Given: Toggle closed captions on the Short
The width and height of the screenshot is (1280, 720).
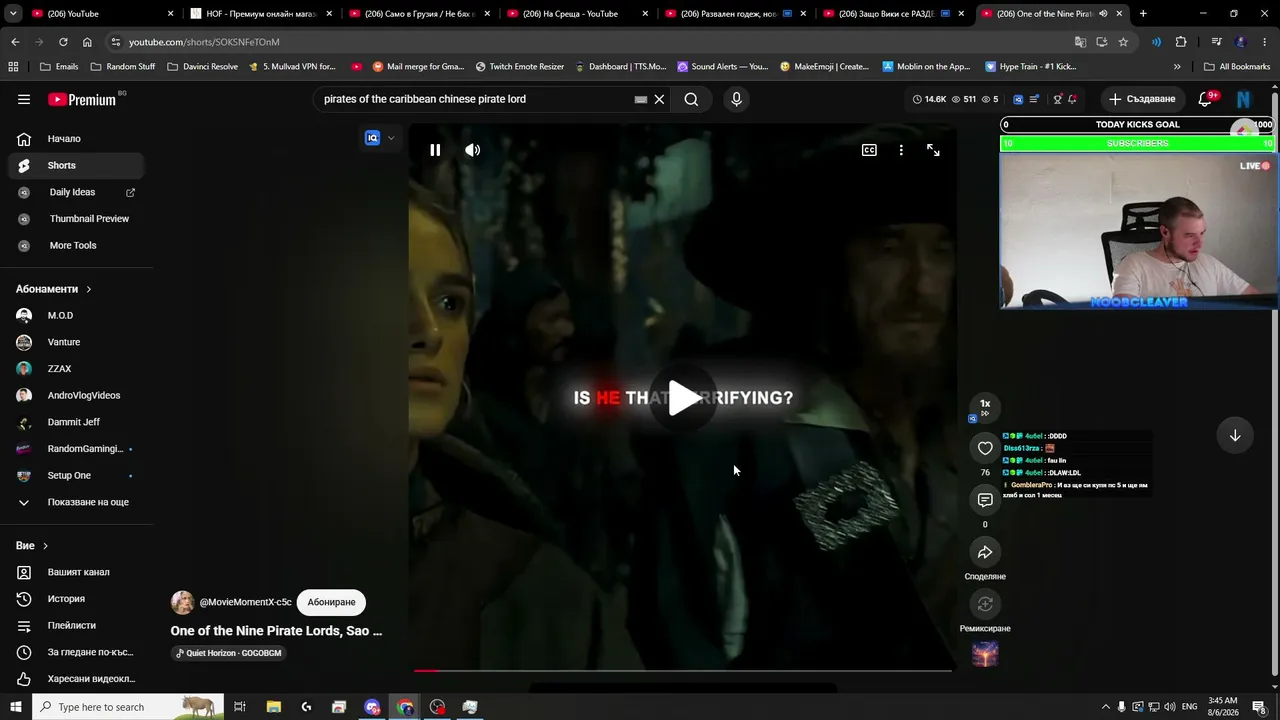Looking at the screenshot, I should 869,150.
